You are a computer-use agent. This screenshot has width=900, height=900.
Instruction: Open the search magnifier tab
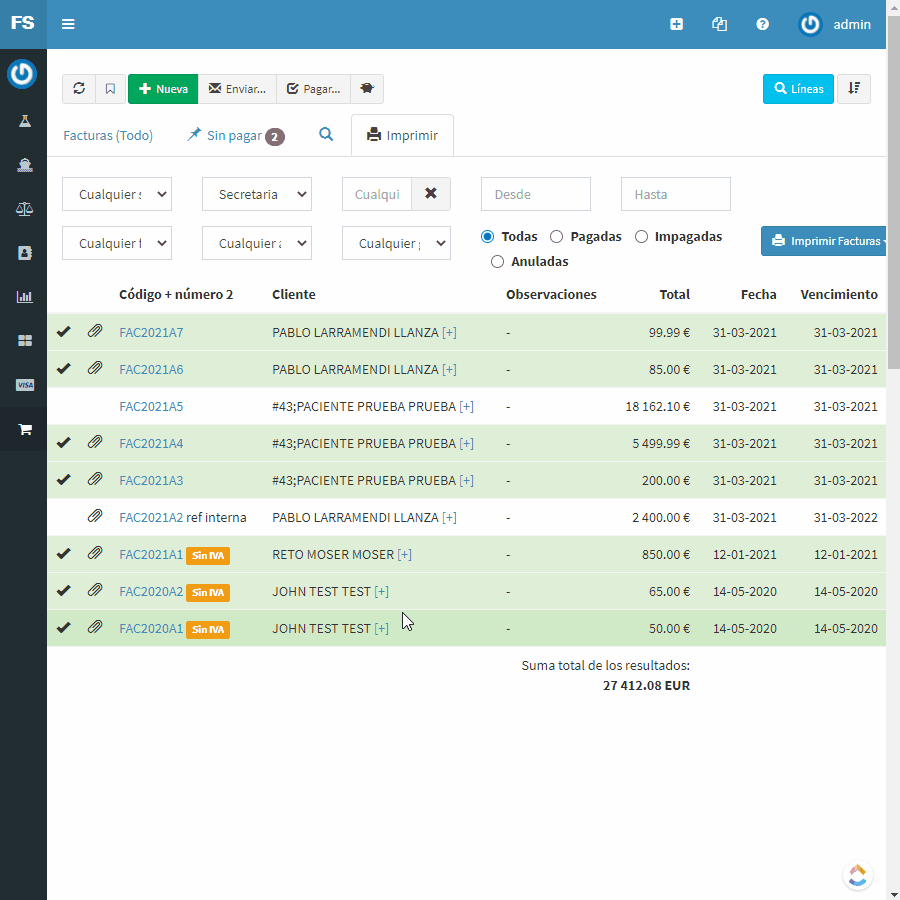(x=326, y=135)
